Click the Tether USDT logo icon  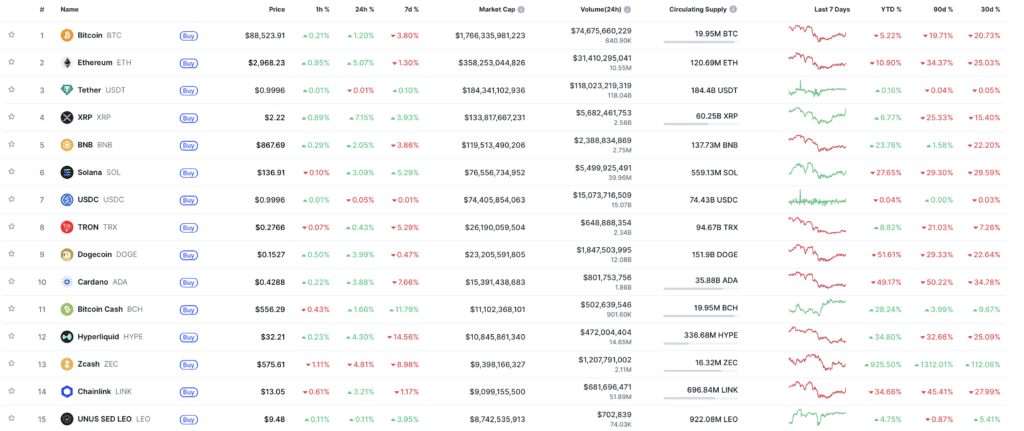tap(66, 90)
